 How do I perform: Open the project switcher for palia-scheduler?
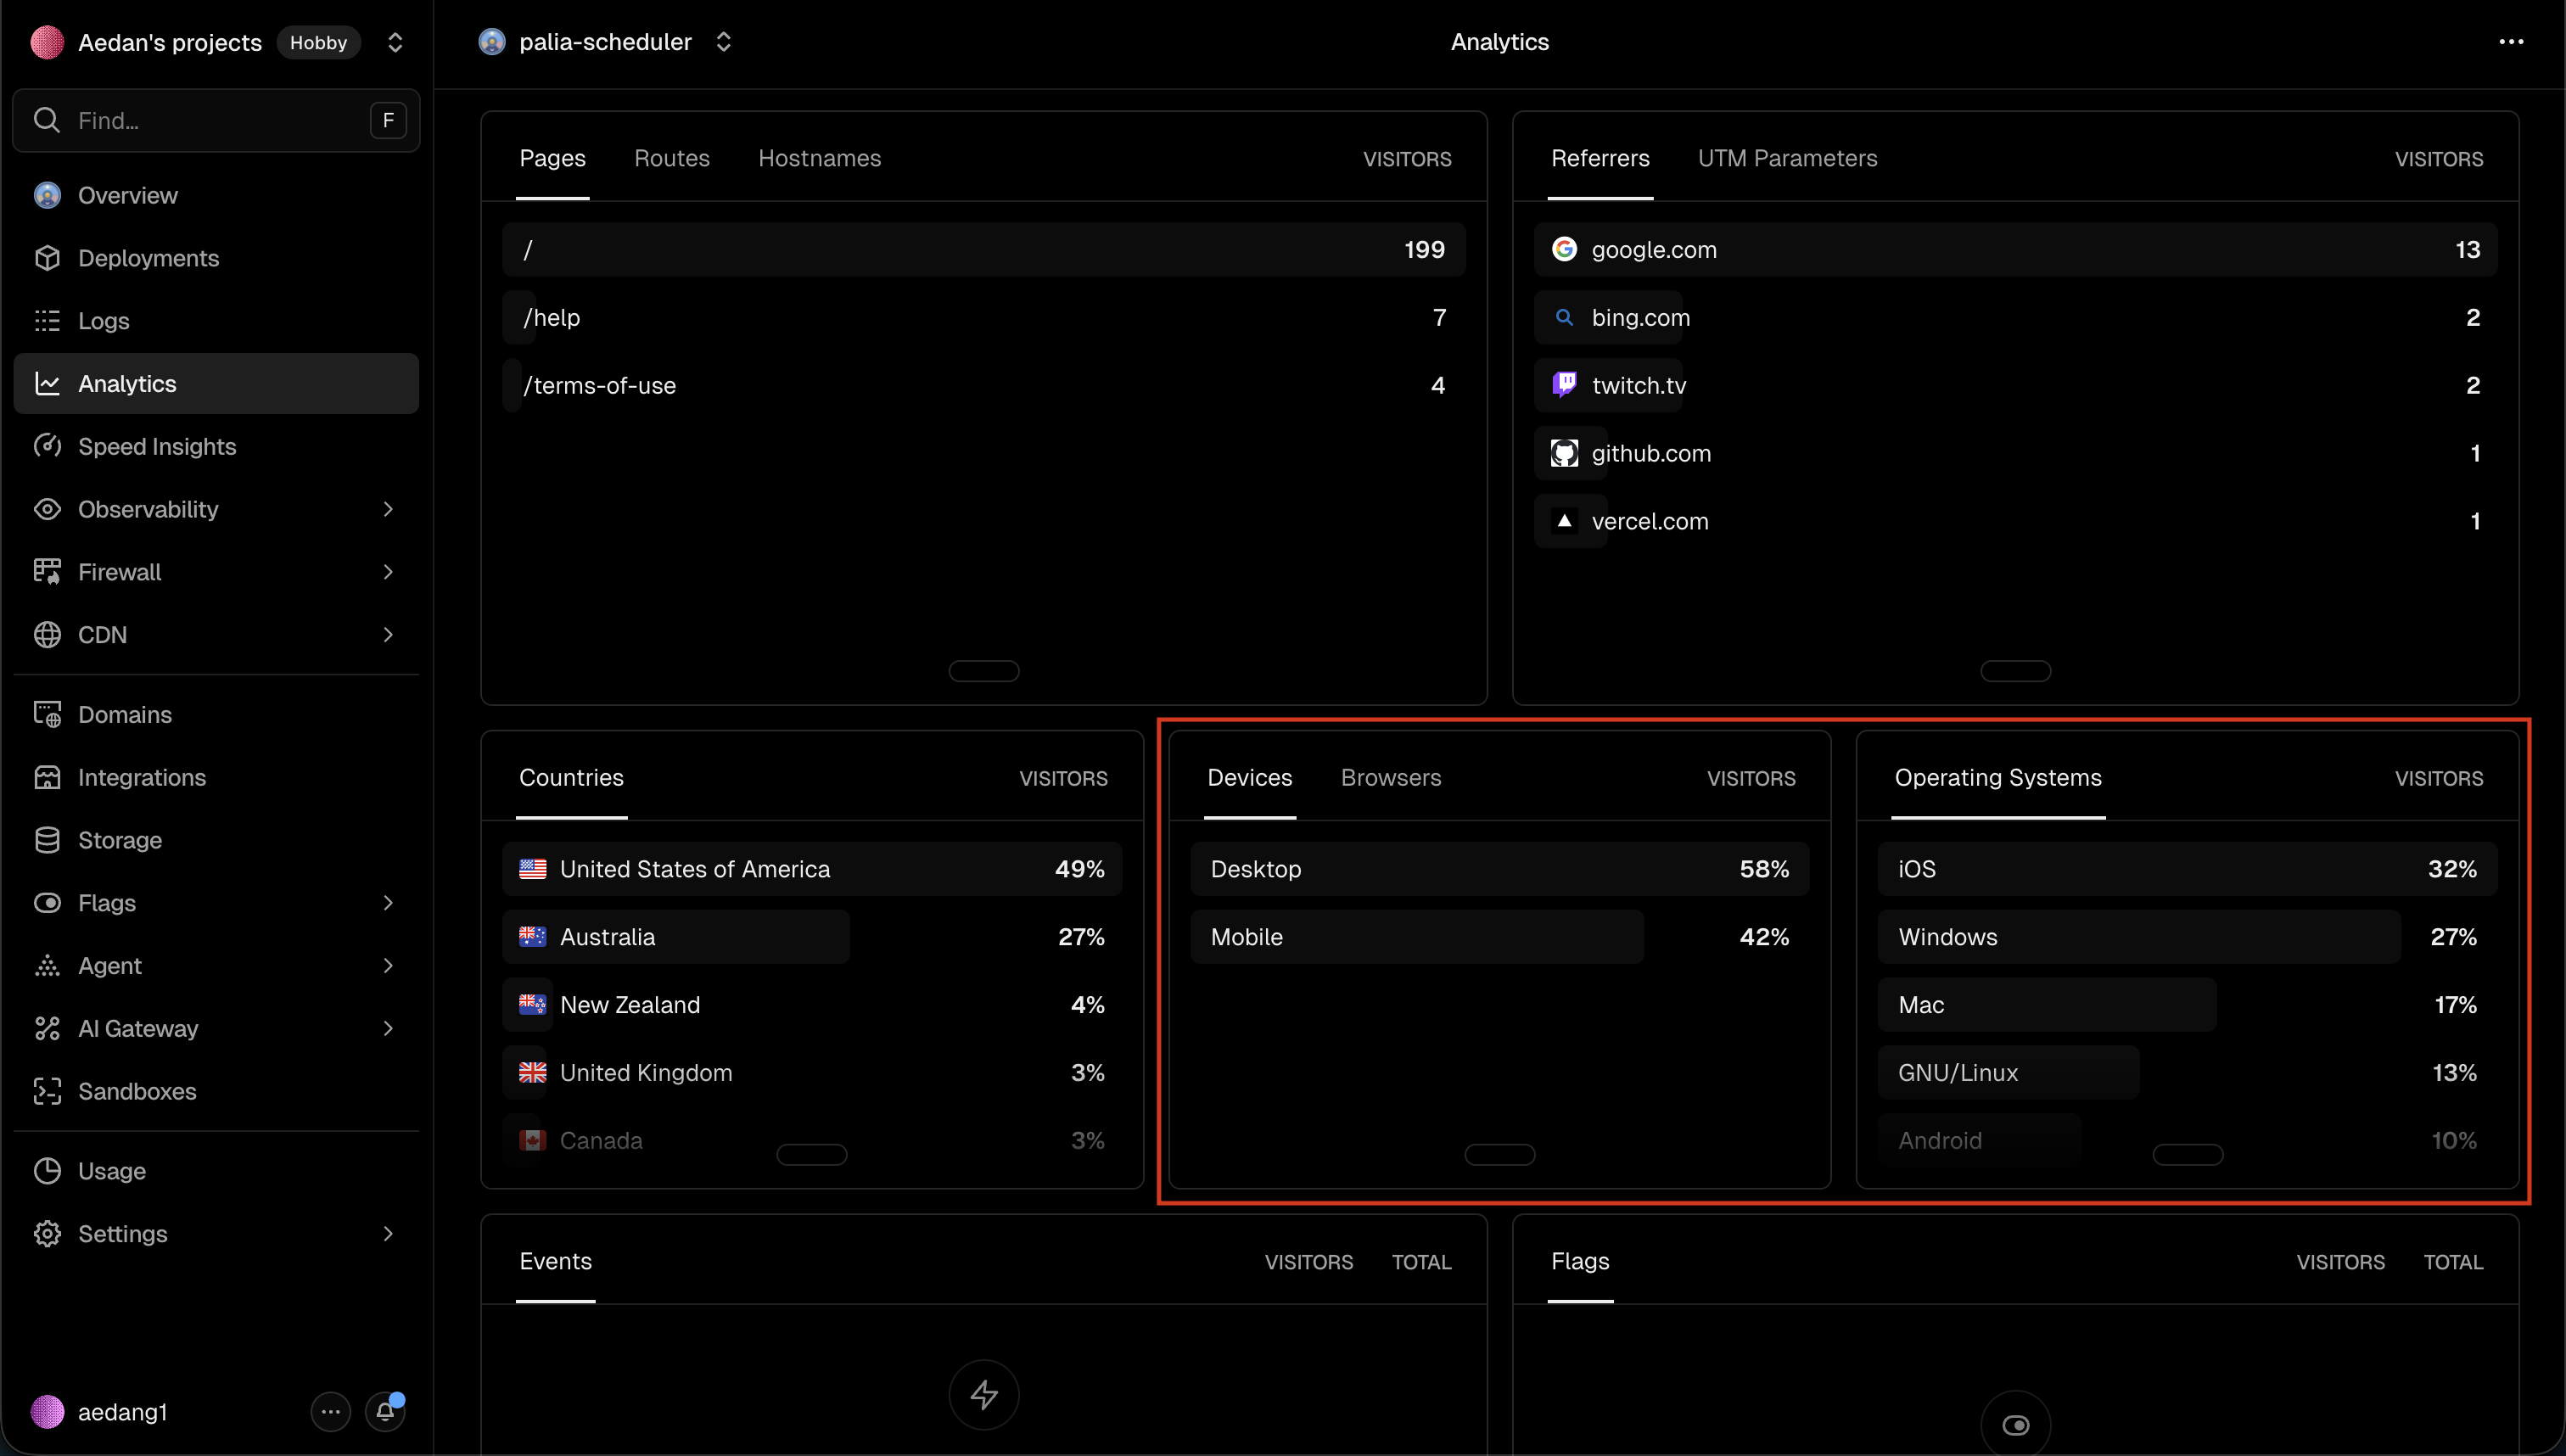point(725,41)
